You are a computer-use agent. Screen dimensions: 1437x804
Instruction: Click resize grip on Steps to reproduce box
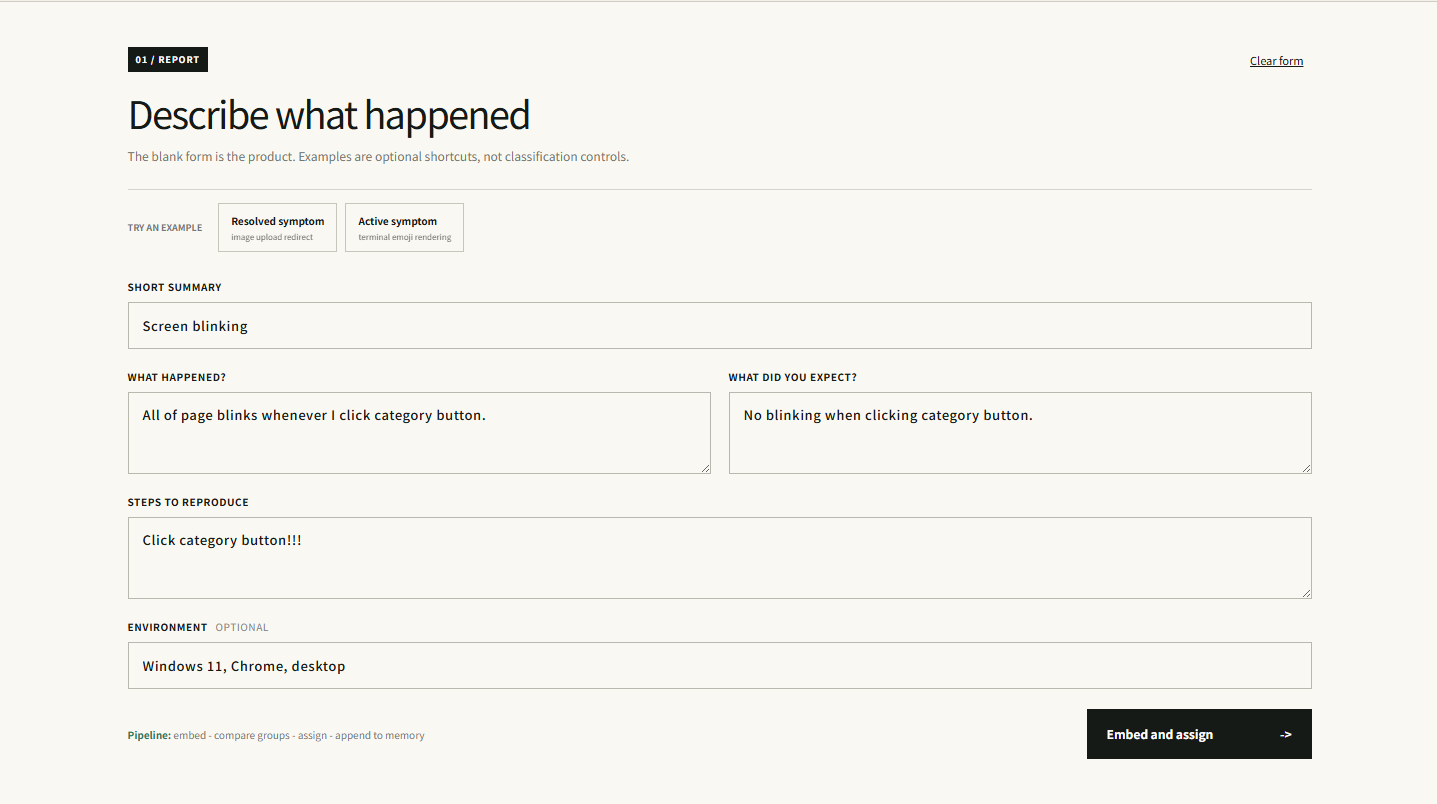click(1306, 593)
